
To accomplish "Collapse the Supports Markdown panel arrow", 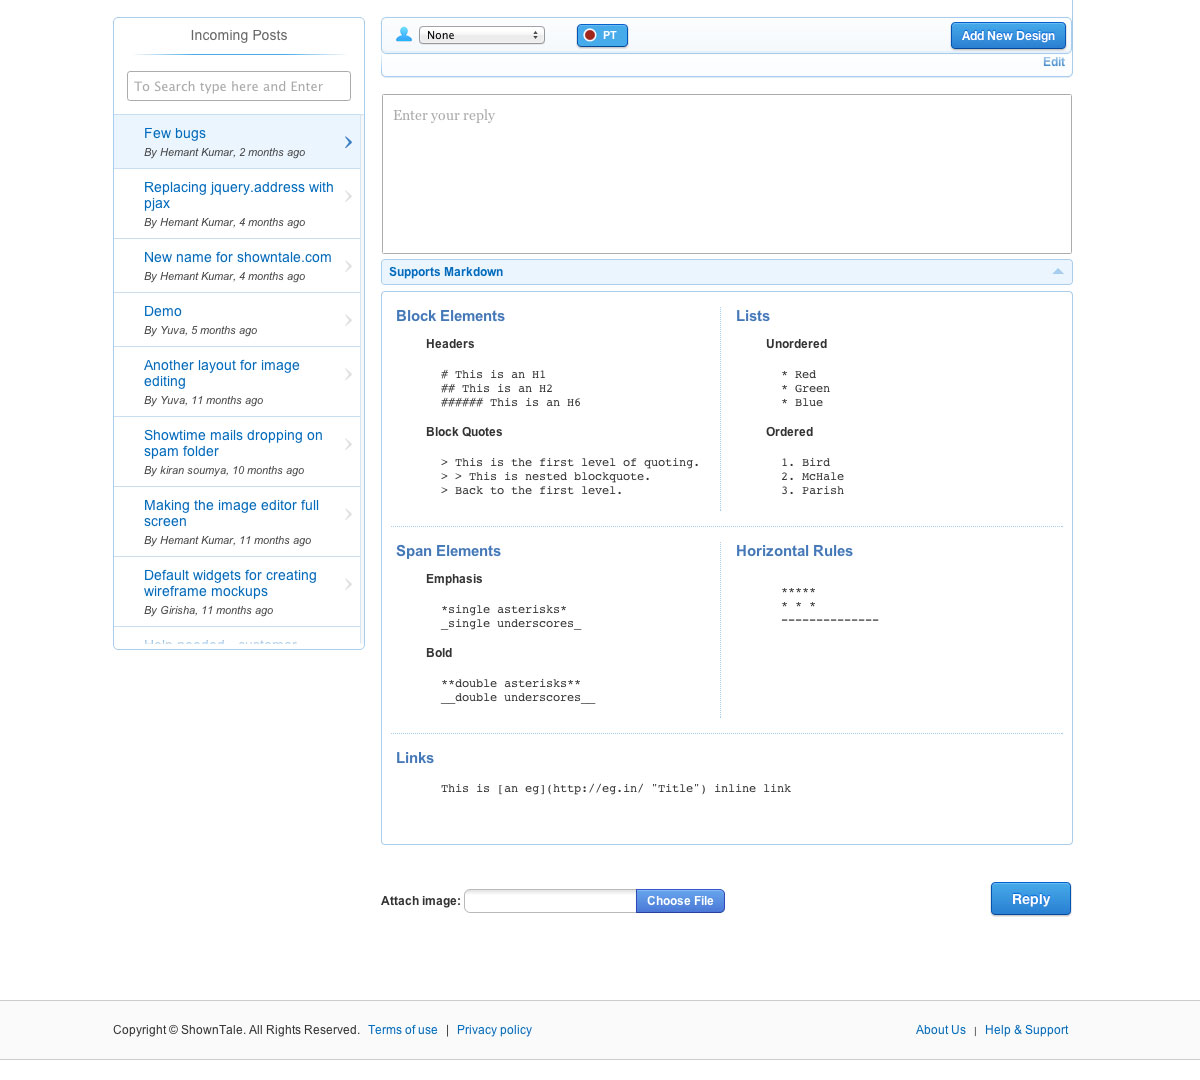I will click(x=1057, y=272).
